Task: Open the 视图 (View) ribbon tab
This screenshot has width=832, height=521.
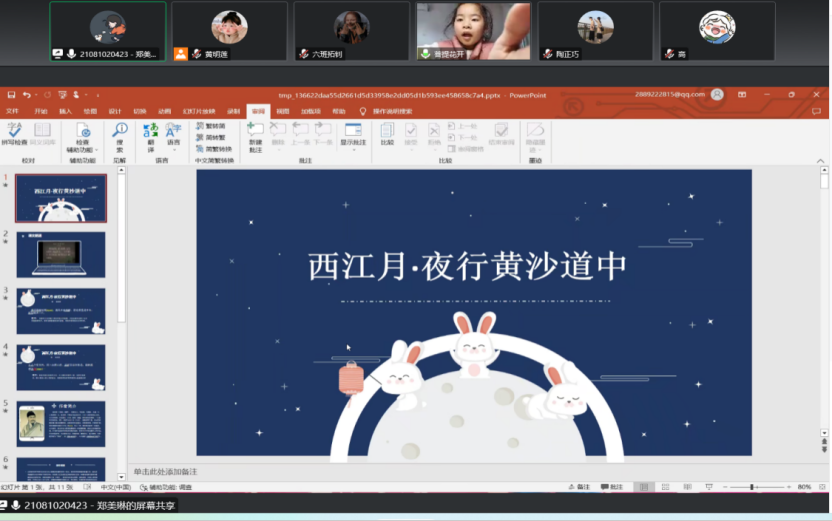Action: coord(283,111)
